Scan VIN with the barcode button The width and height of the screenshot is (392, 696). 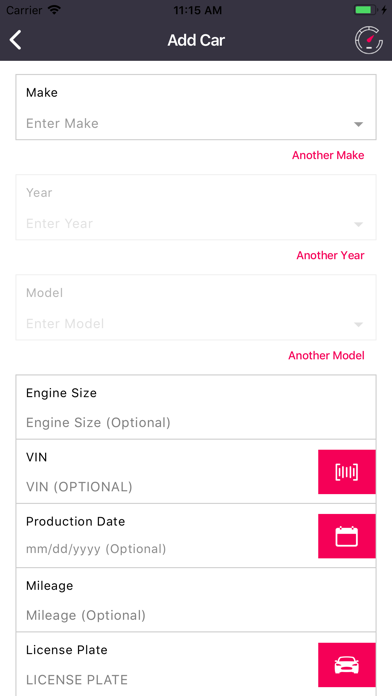tap(347, 472)
